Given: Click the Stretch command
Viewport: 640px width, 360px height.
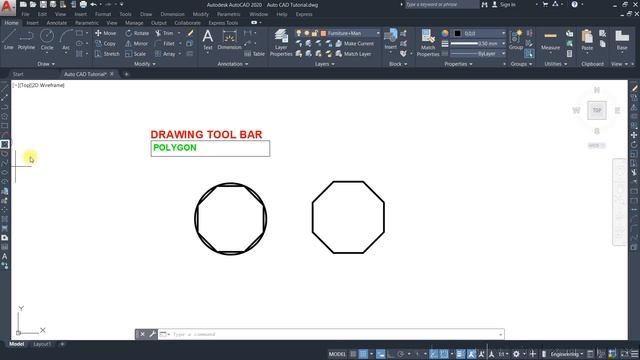Looking at the screenshot, I should pyautogui.click(x=107, y=54).
